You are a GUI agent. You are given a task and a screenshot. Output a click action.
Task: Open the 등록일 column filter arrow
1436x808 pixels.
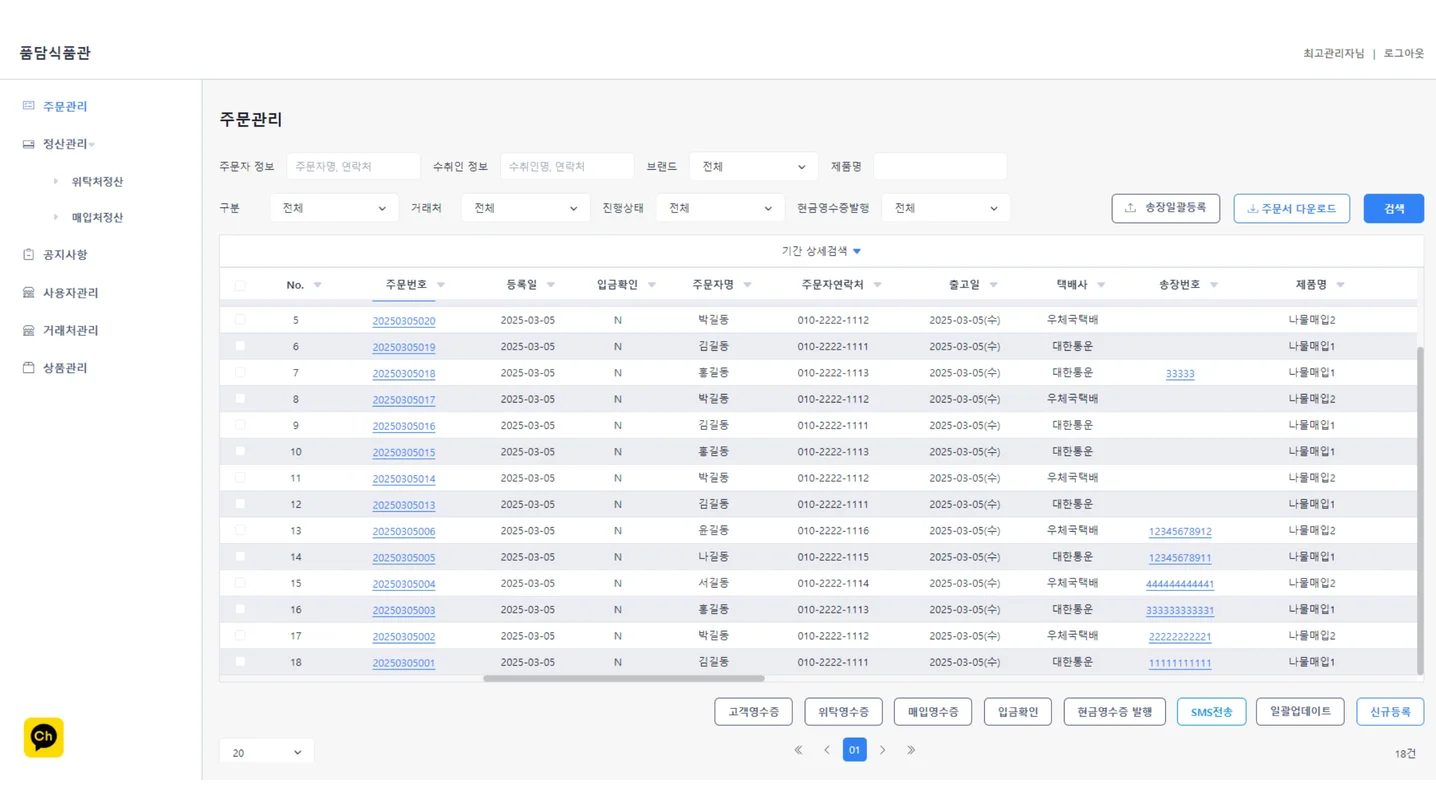click(x=551, y=285)
